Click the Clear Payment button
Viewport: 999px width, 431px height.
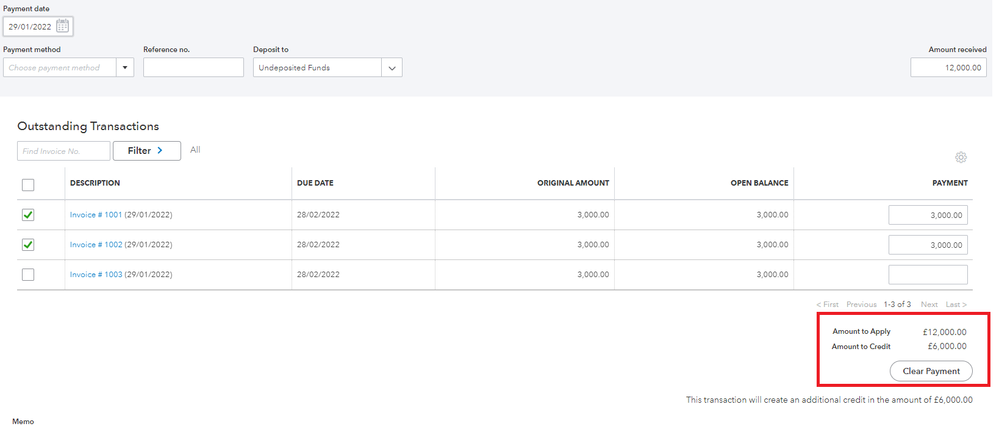click(x=930, y=371)
